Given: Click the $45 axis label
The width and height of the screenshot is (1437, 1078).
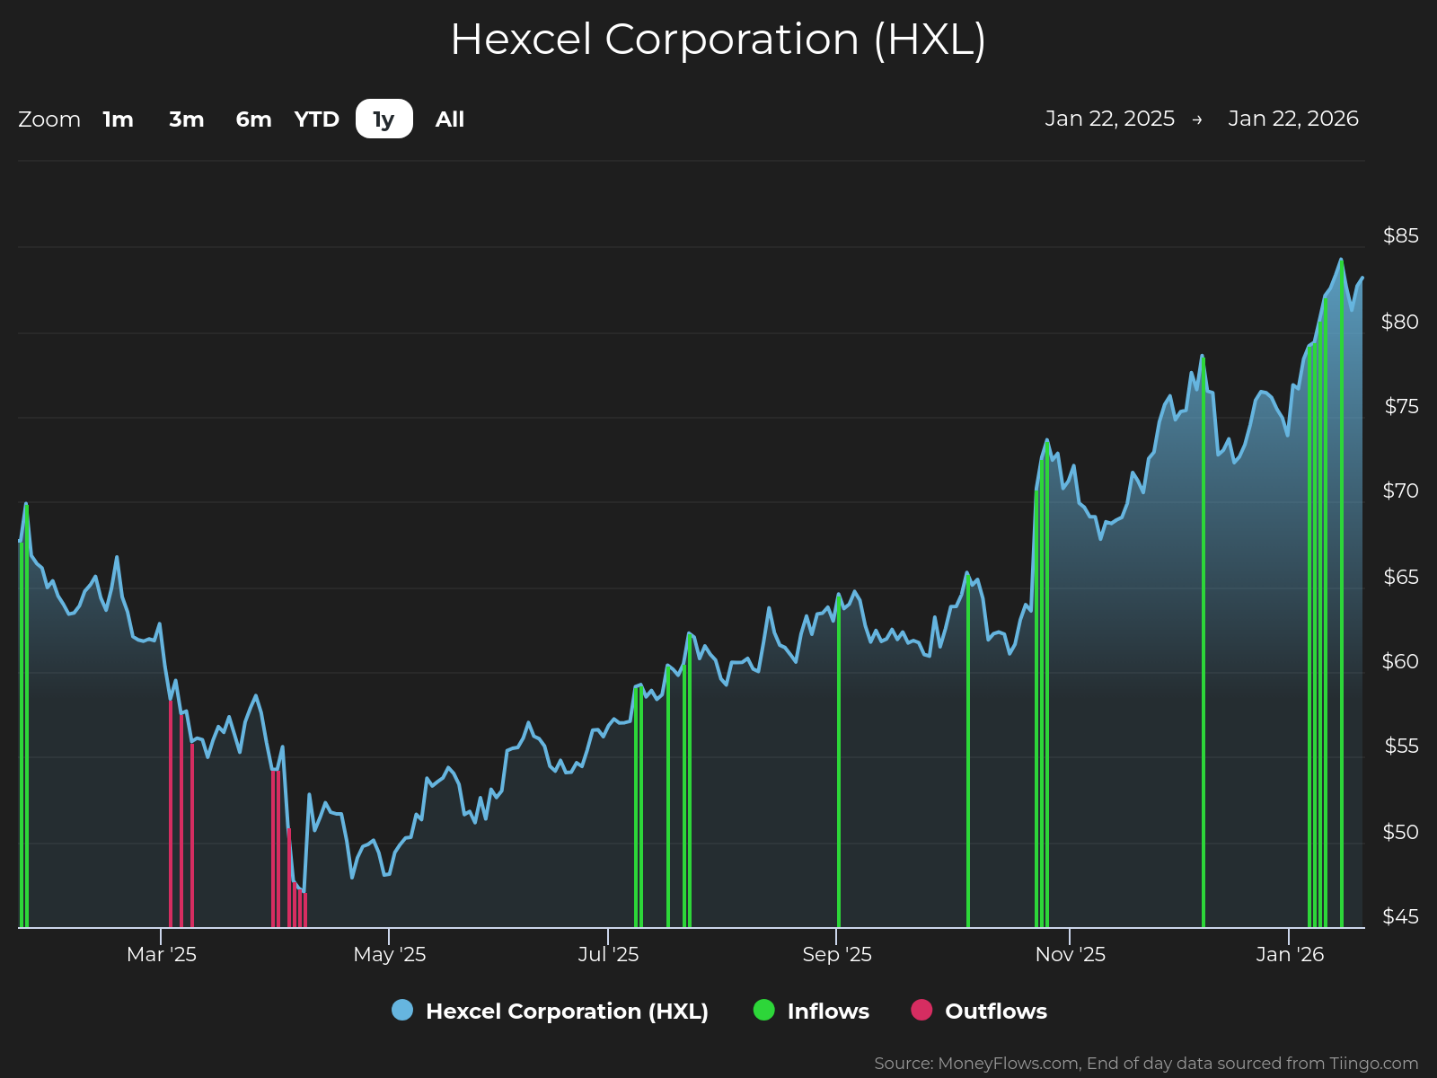Looking at the screenshot, I should (1400, 917).
